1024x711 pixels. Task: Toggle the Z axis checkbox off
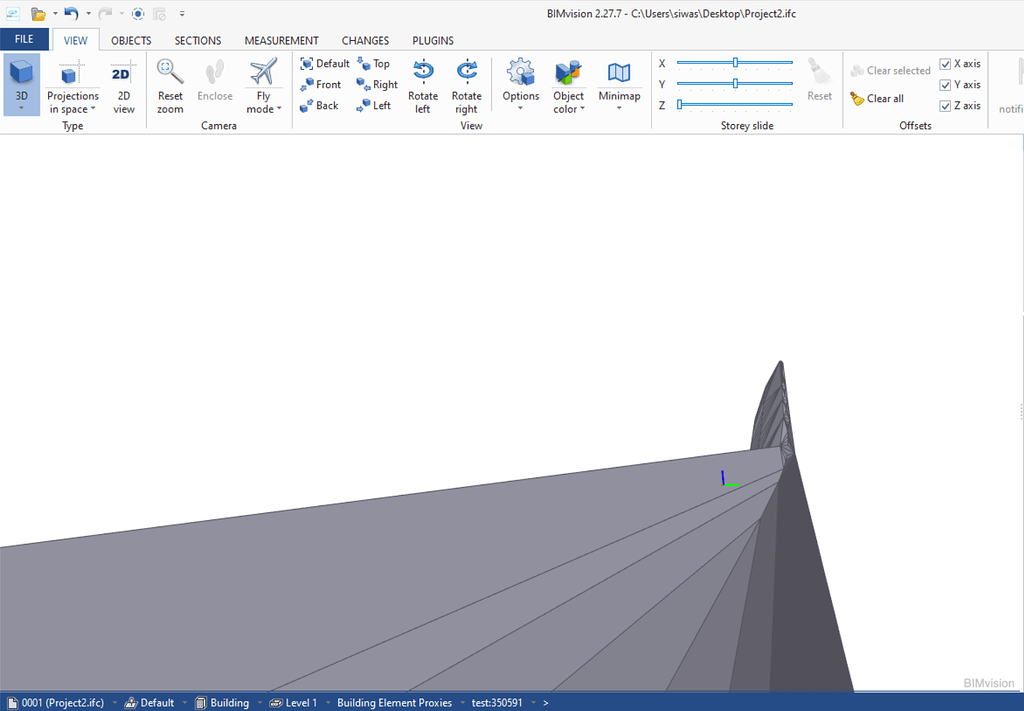[946, 105]
